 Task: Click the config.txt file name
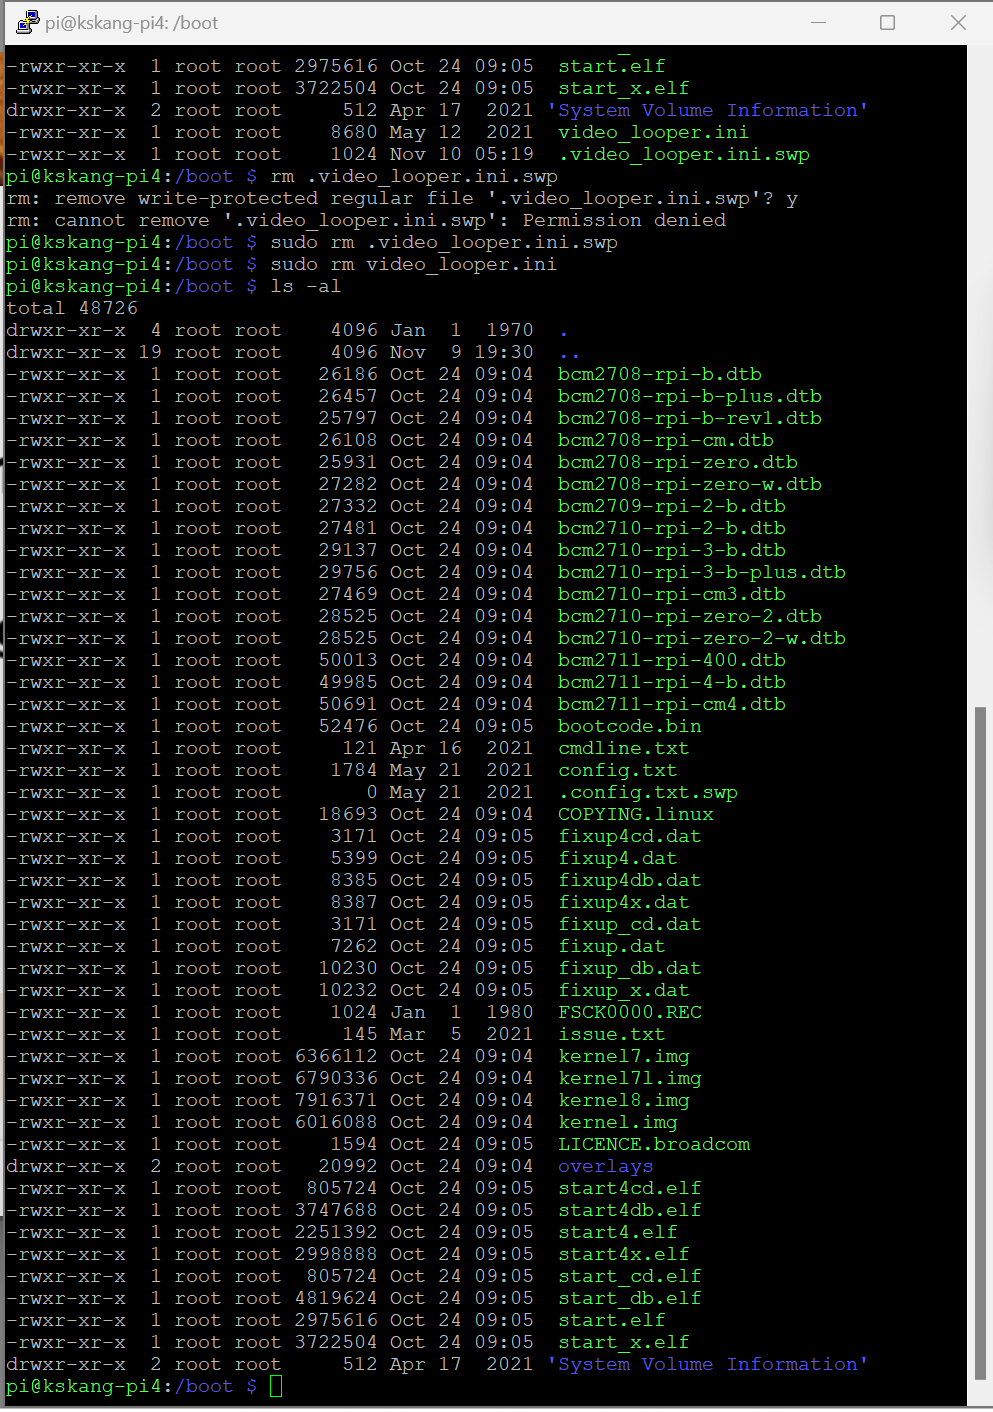pyautogui.click(x=617, y=770)
